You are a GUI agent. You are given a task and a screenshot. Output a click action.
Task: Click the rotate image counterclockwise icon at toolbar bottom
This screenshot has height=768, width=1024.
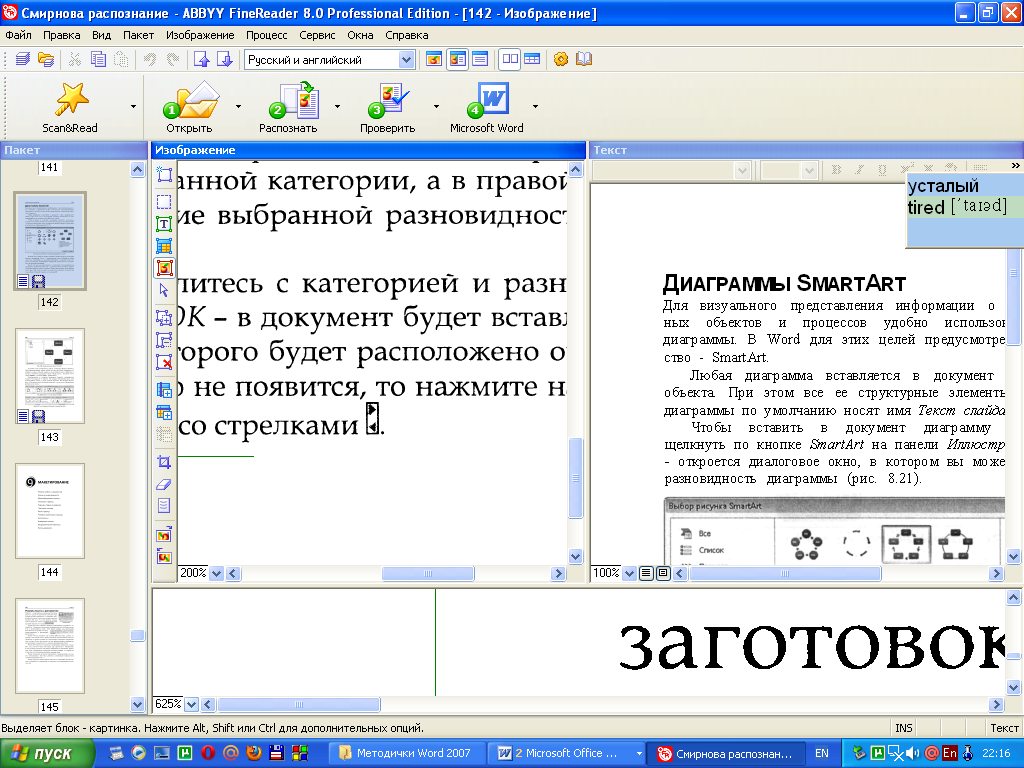click(x=164, y=556)
